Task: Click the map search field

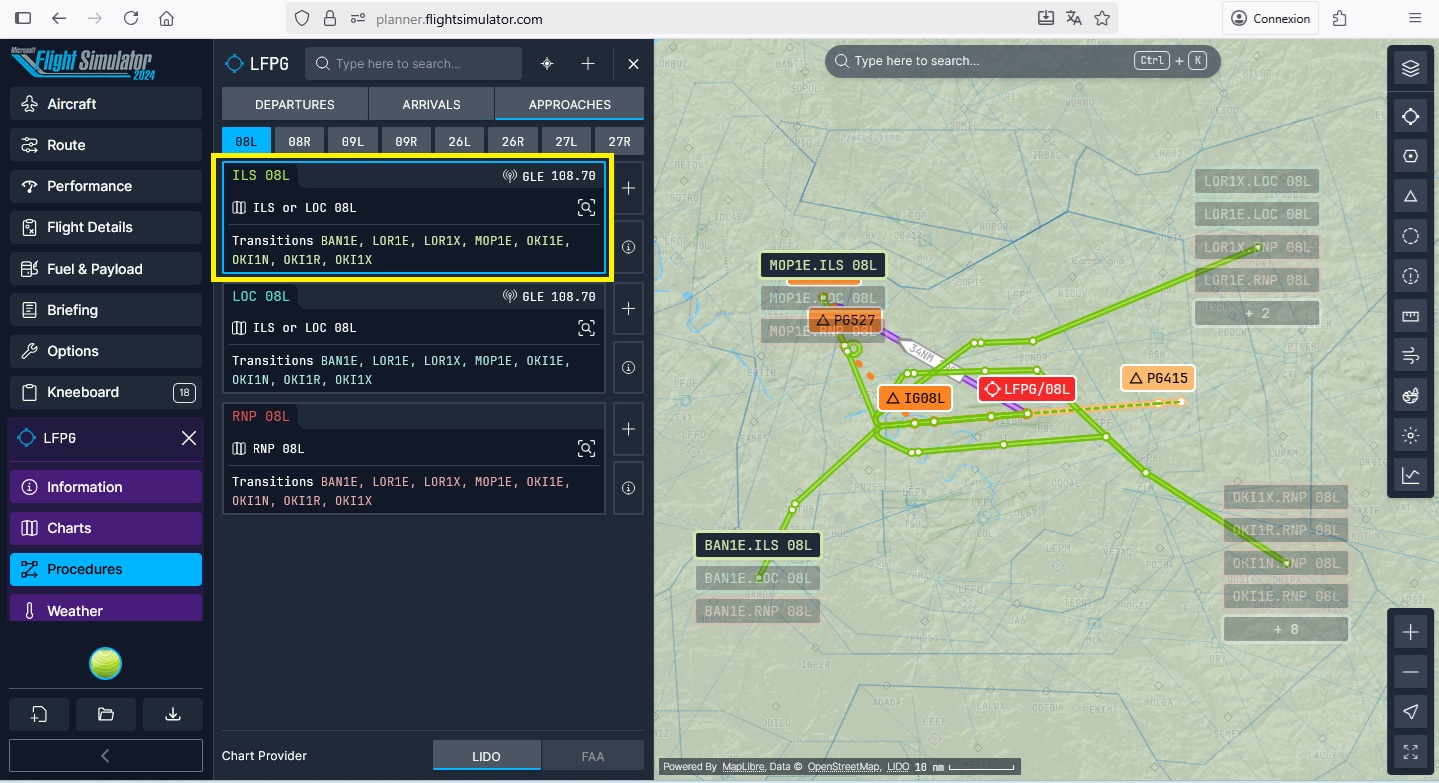Action: tap(990, 61)
